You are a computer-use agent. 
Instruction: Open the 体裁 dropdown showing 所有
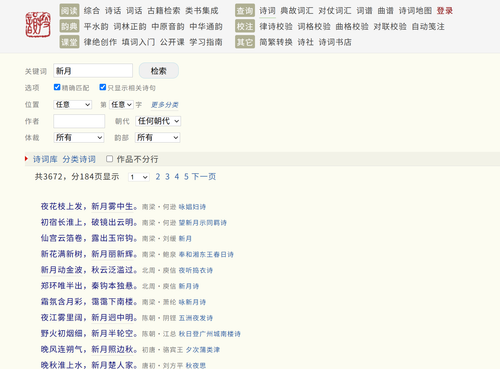tap(79, 137)
